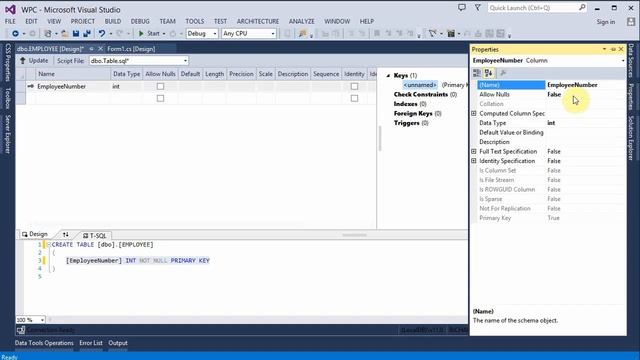Toggle Allow Nulls checkbox for EmployeeNumber
The height and width of the screenshot is (360, 640).
[x=160, y=87]
